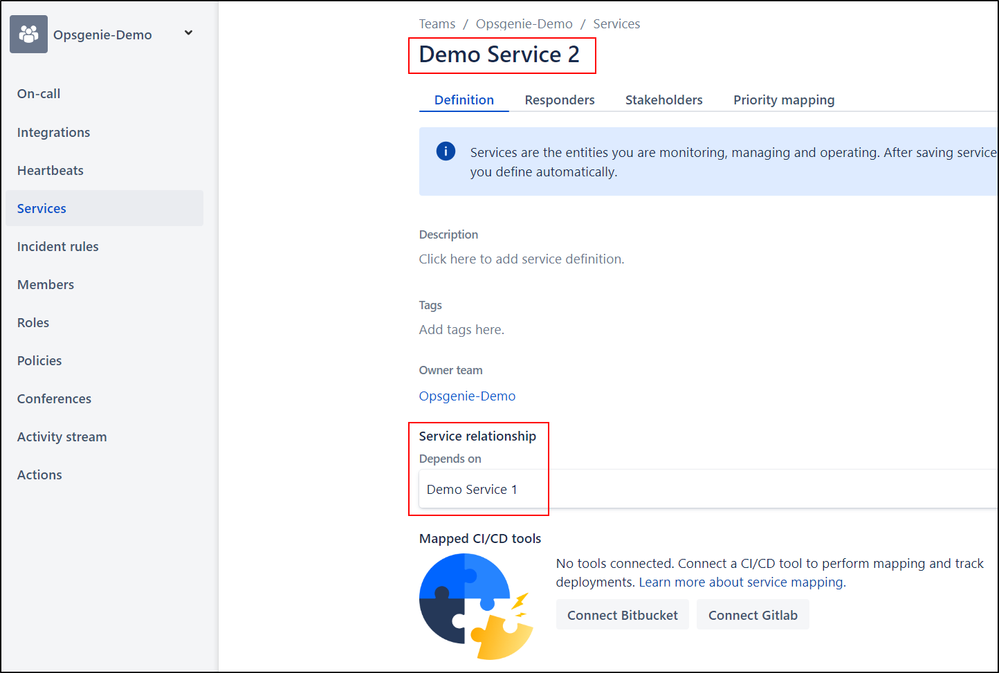Screen dimensions: 999x673
Task: Click the puzzle pieces CI/CD illustration
Action: coord(475,606)
